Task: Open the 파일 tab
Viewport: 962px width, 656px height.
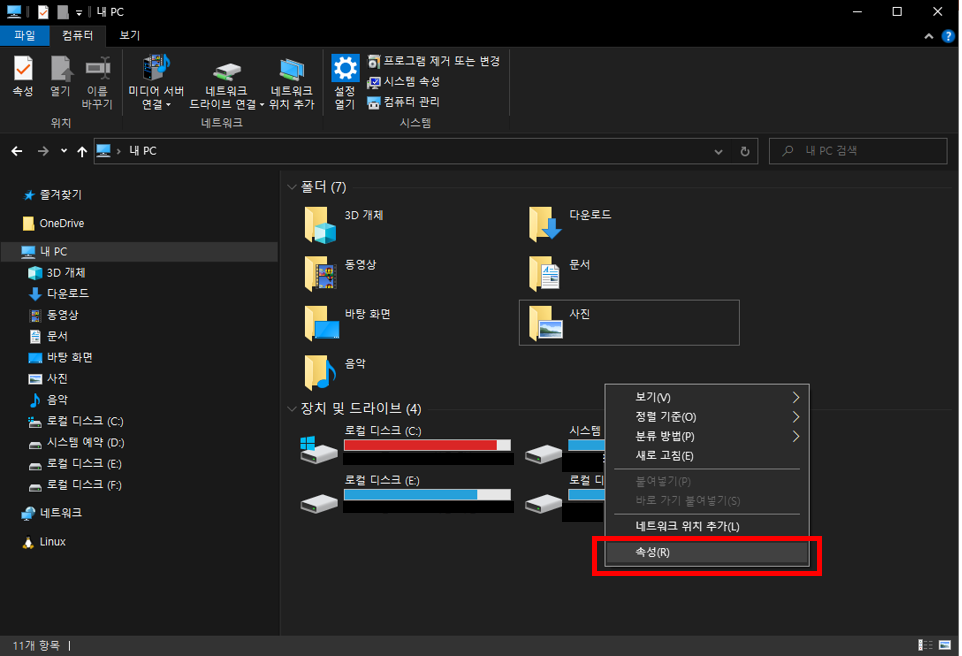Action: [25, 36]
